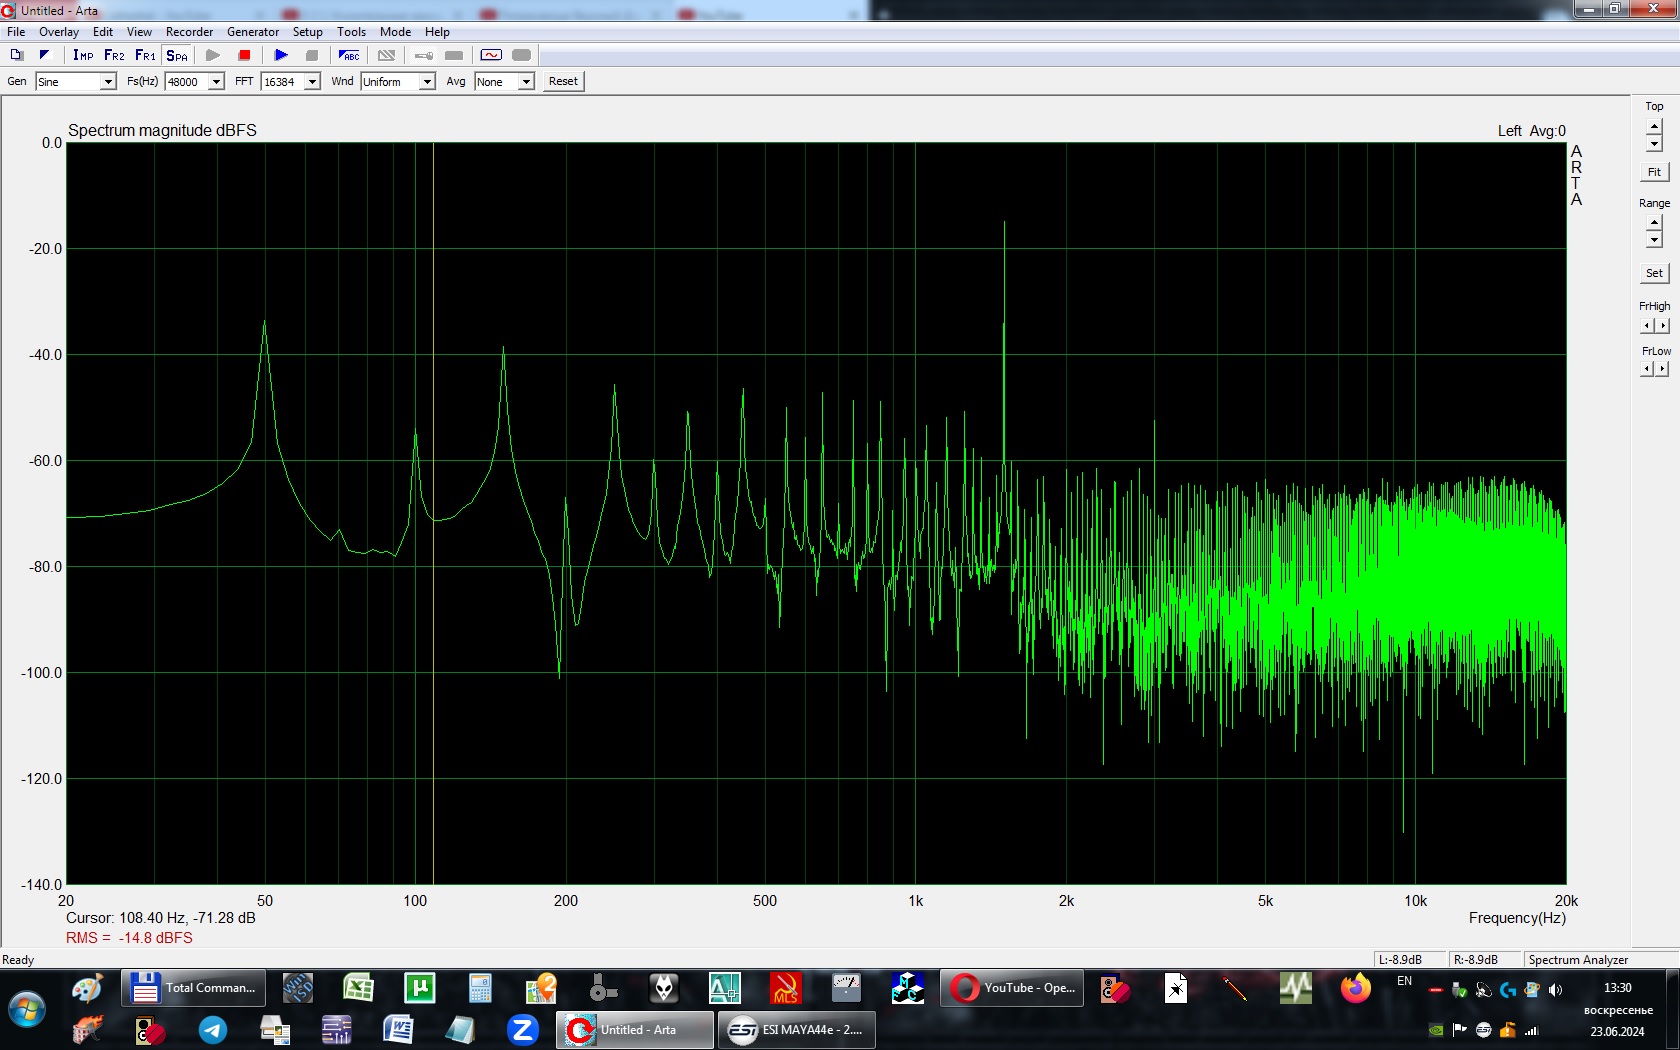Open the View menu

139,32
